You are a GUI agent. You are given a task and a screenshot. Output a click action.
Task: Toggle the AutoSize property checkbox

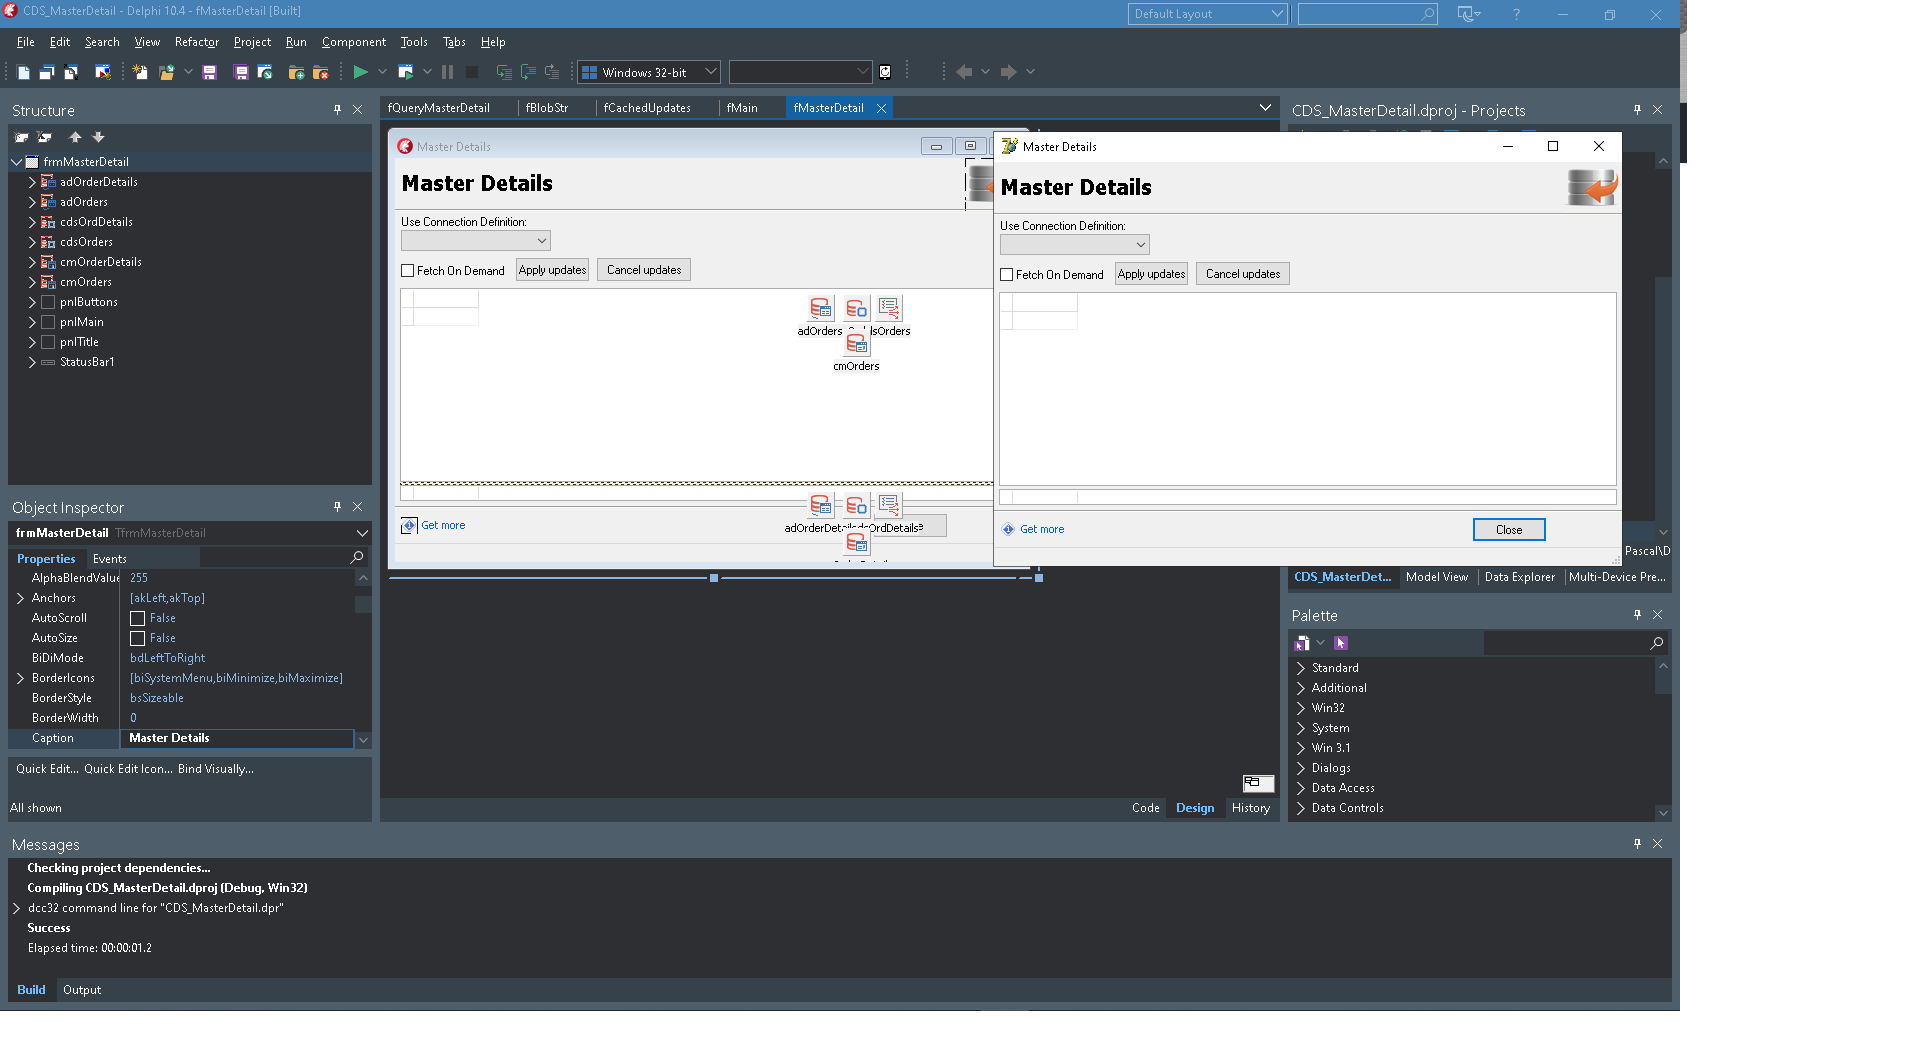pos(138,638)
